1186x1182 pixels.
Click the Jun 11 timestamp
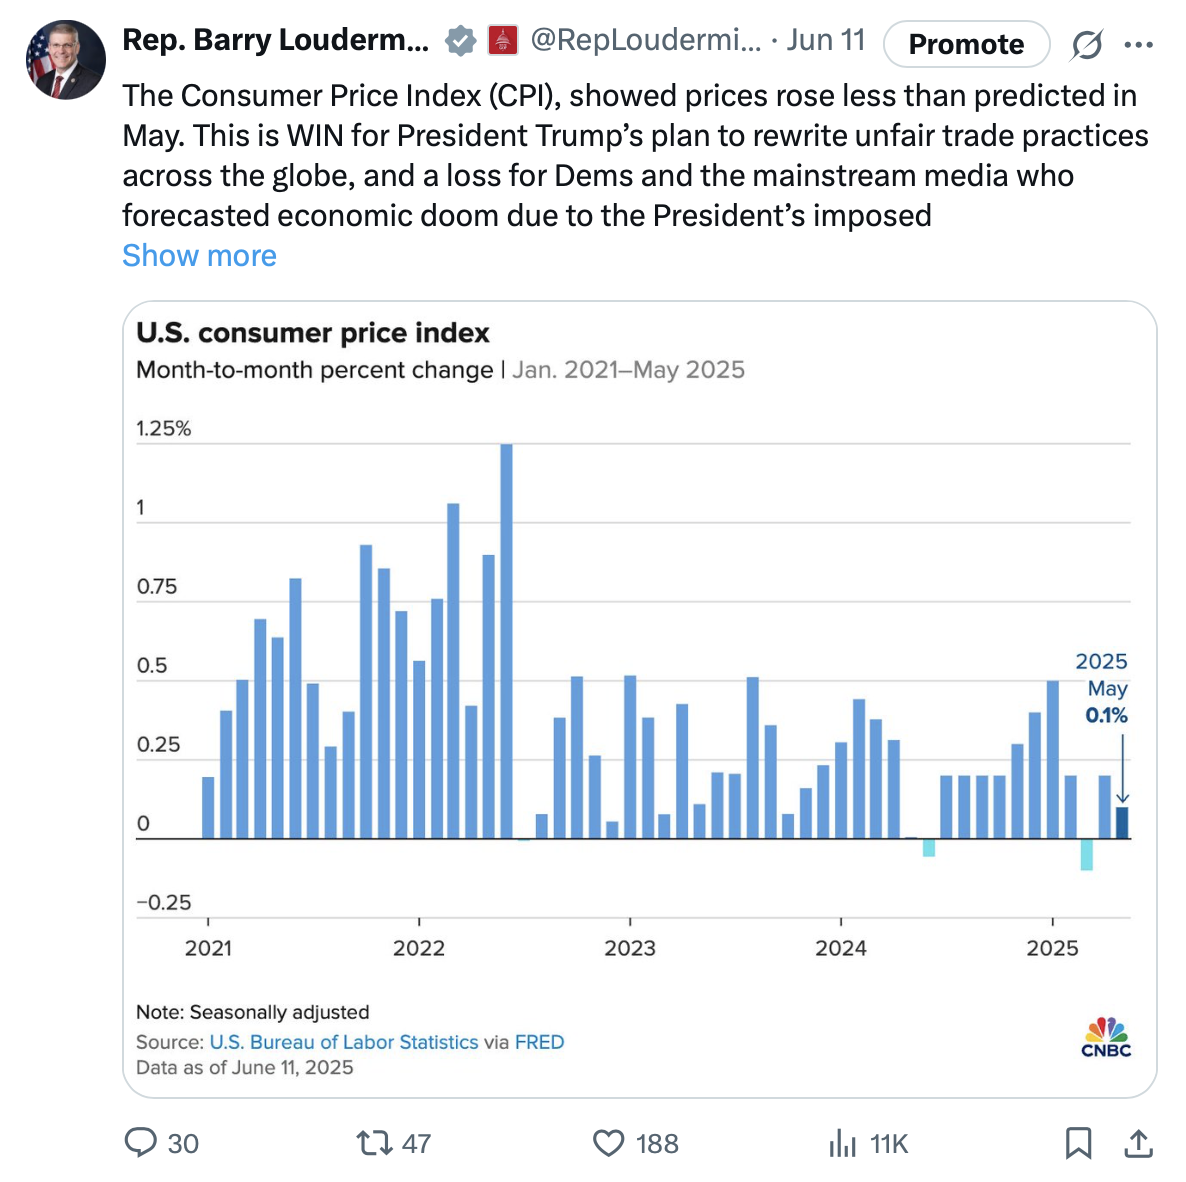[825, 41]
